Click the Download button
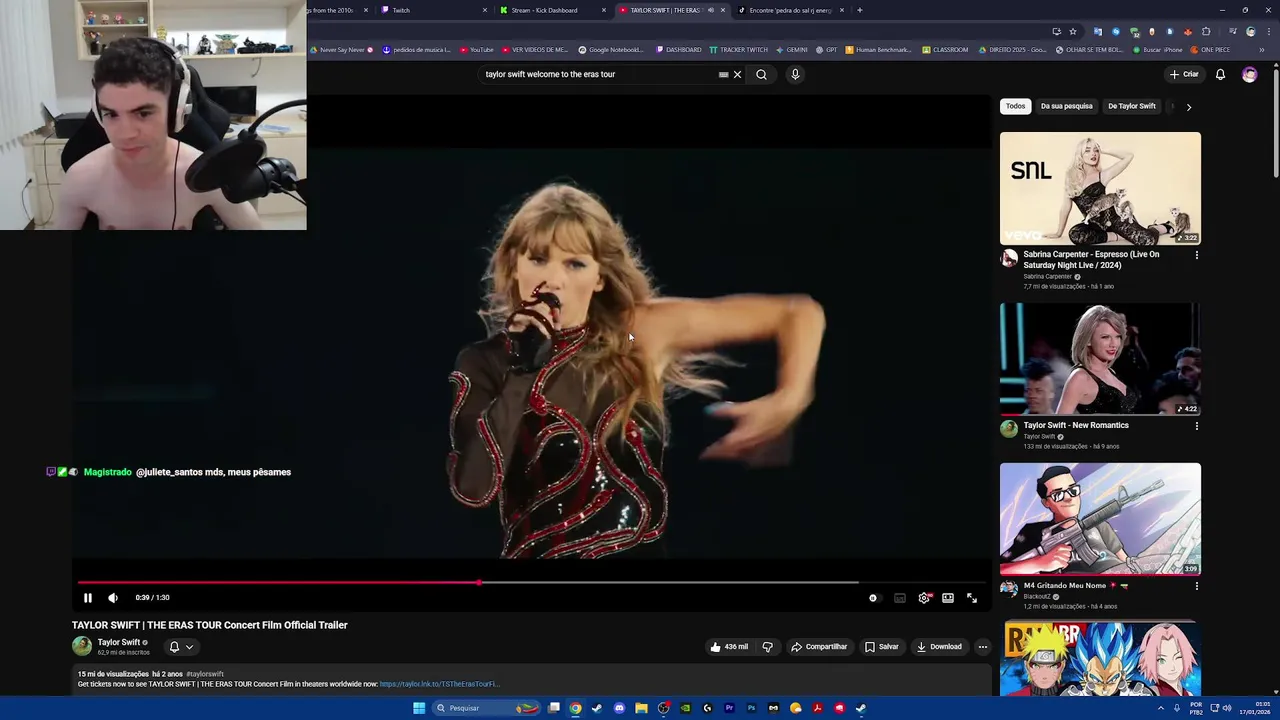This screenshot has height=720, width=1280. (x=939, y=647)
